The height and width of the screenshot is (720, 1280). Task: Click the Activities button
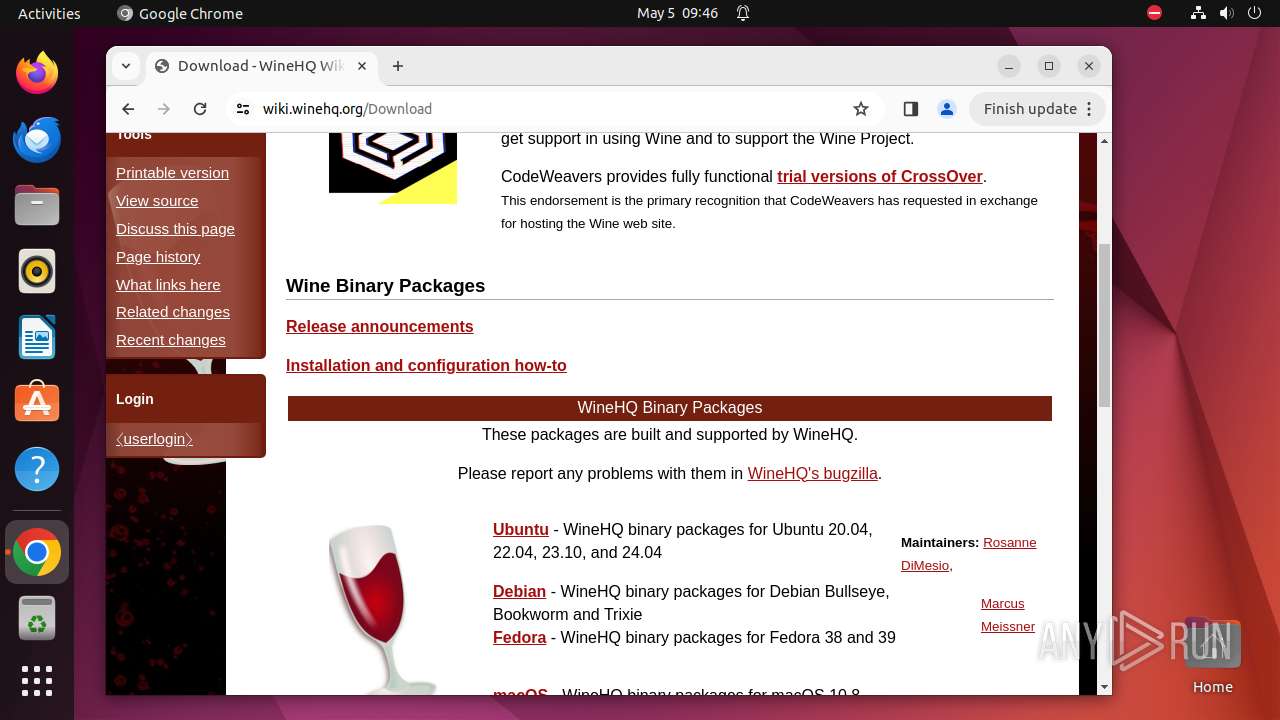pos(49,13)
